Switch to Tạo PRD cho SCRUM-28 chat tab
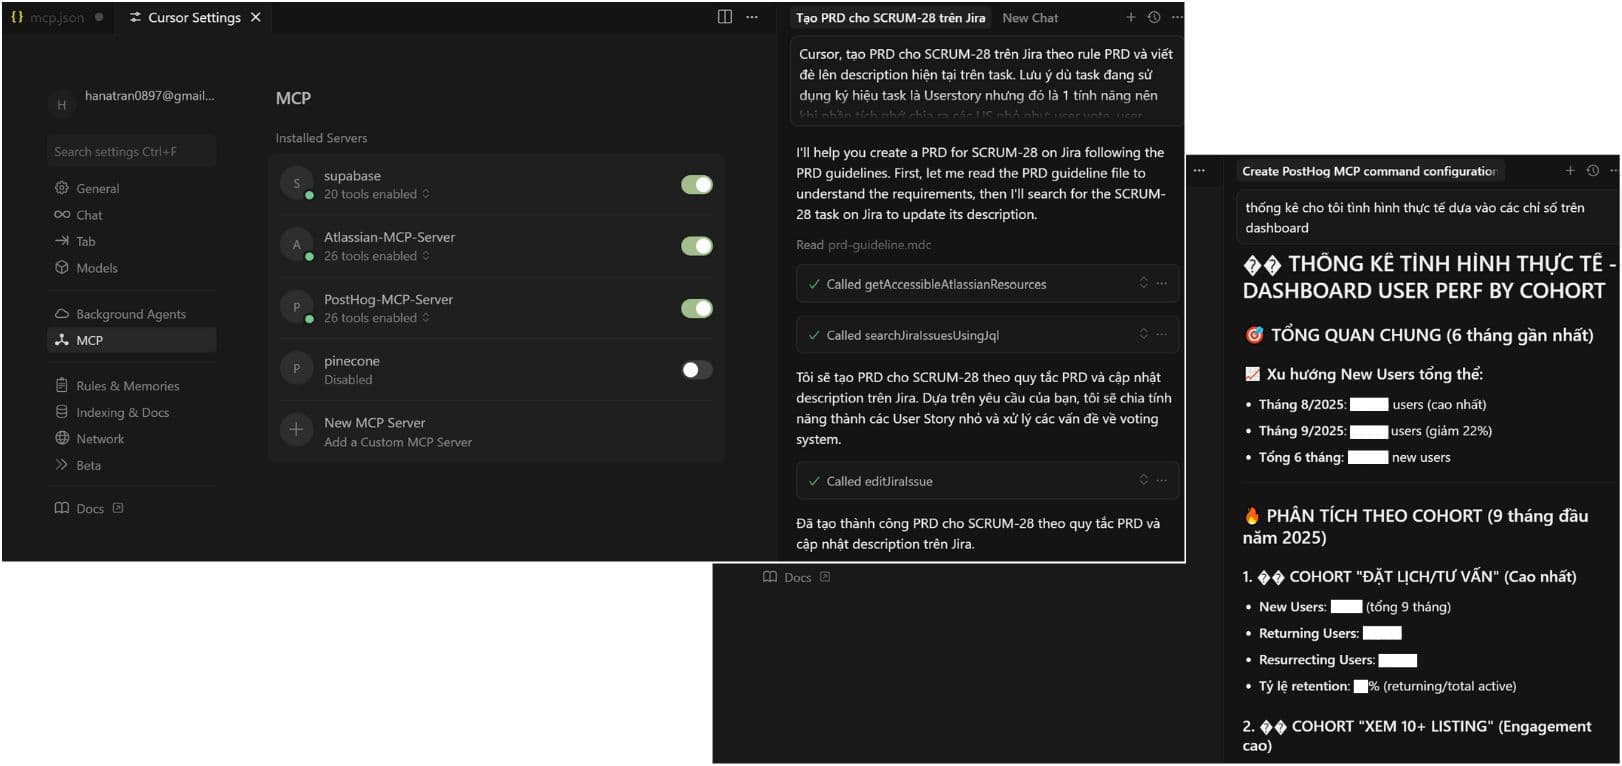 (890, 18)
